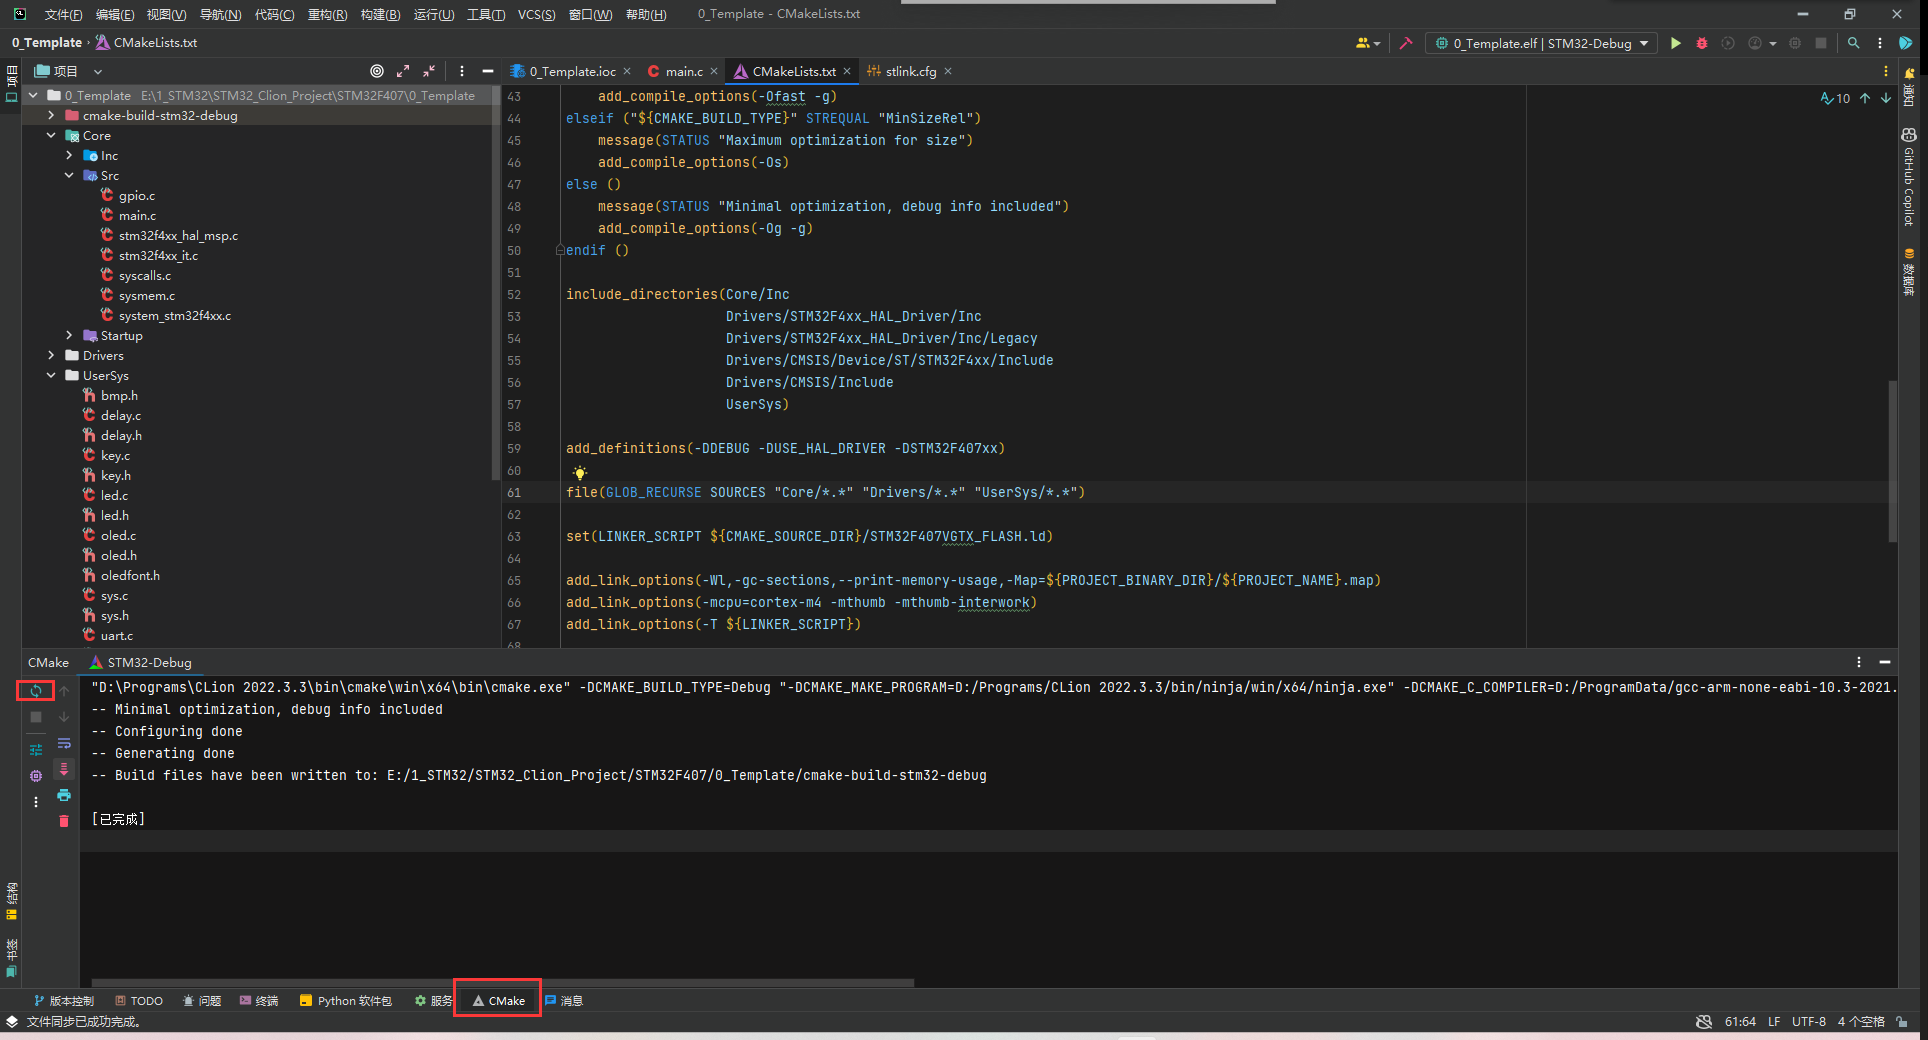Screen dimensions: 1928x1040
Task: Select delay.c in the project tree
Action: pyautogui.click(x=119, y=415)
